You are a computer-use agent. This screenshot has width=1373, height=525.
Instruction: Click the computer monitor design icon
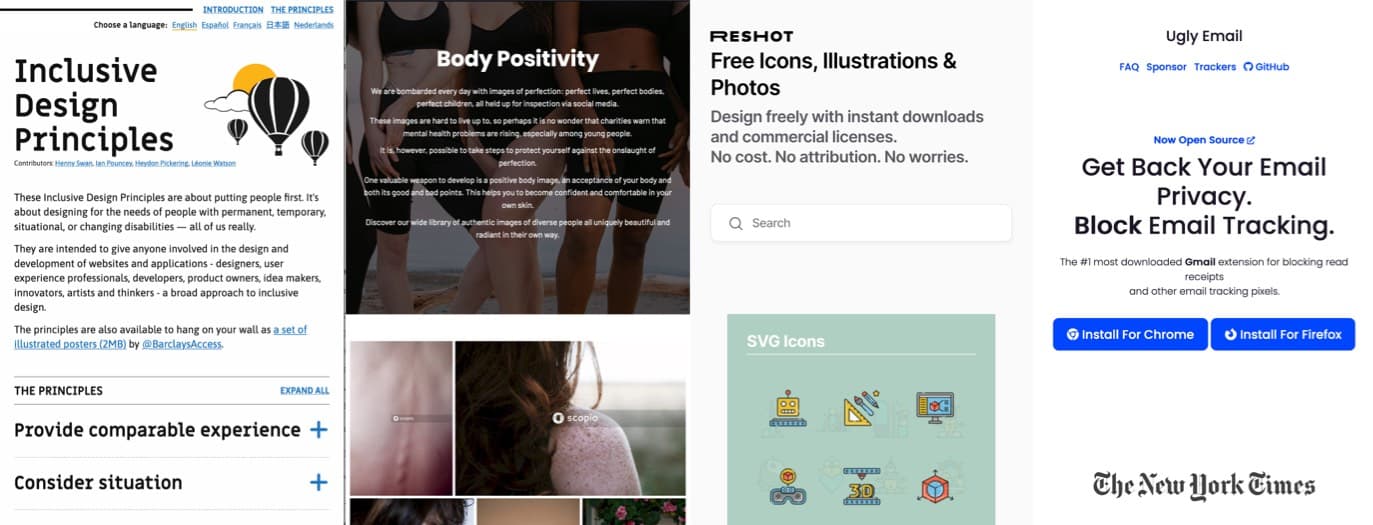(935, 408)
